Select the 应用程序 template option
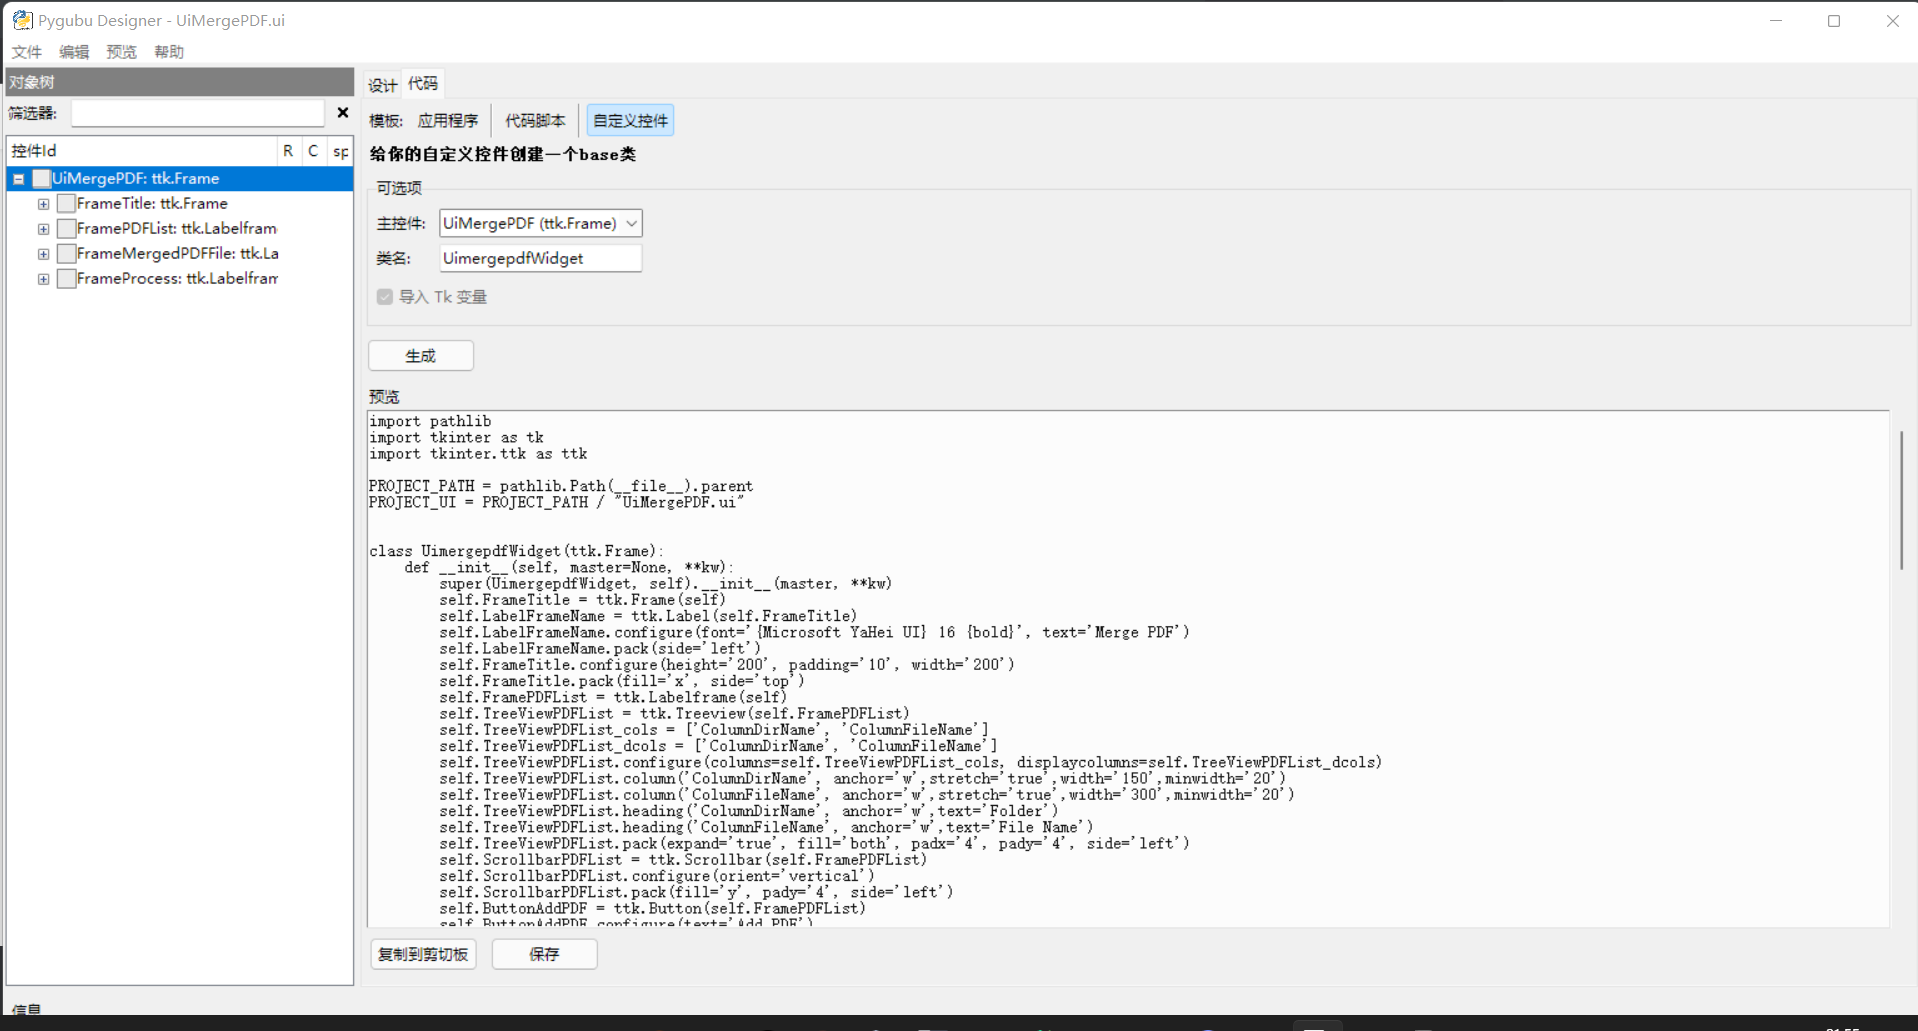1918x1031 pixels. tap(448, 119)
